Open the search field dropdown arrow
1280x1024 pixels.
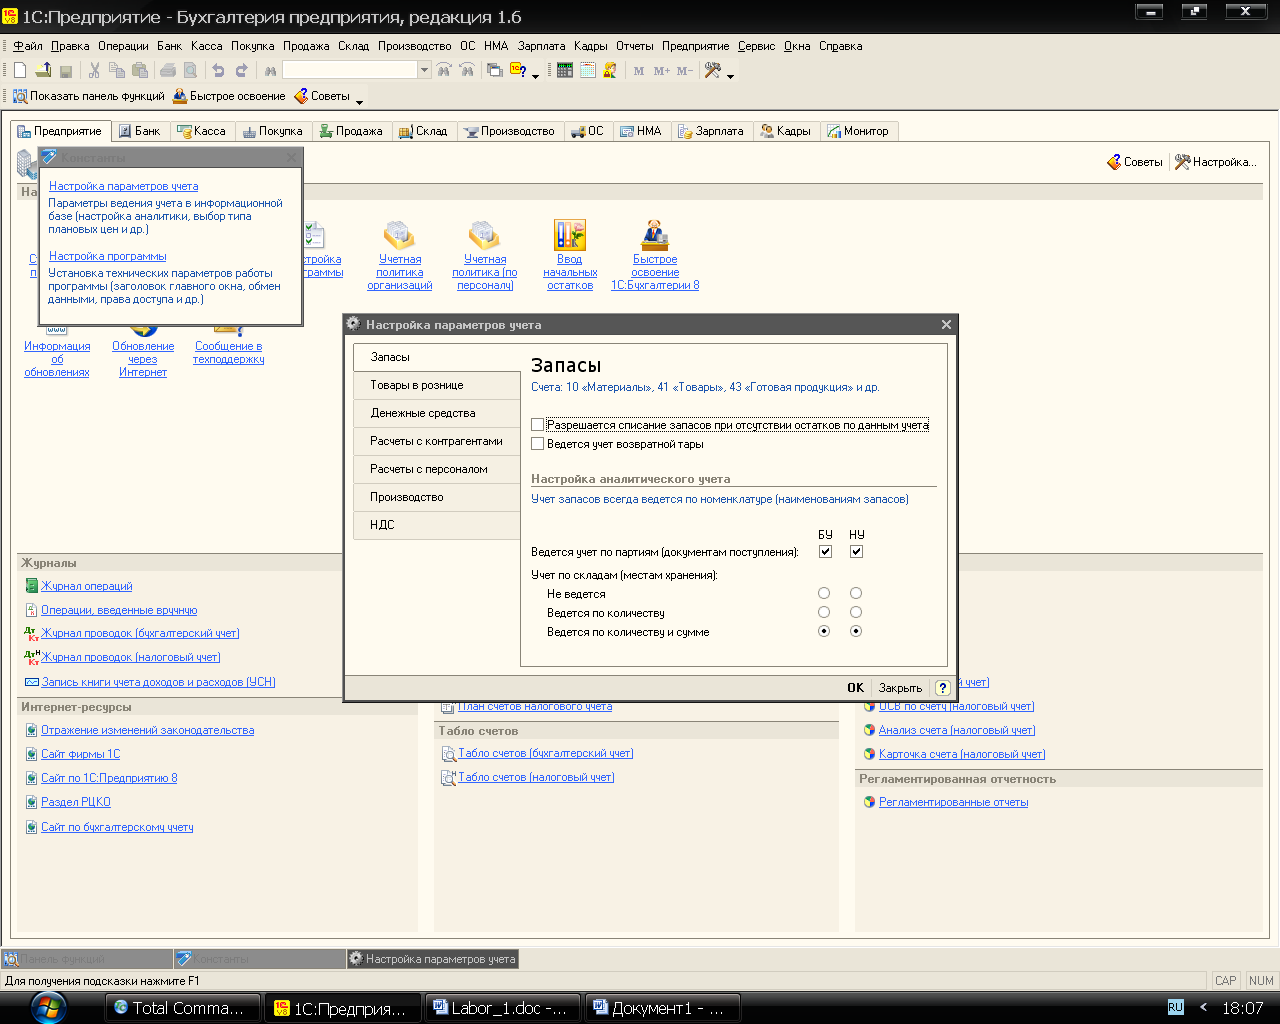click(424, 70)
